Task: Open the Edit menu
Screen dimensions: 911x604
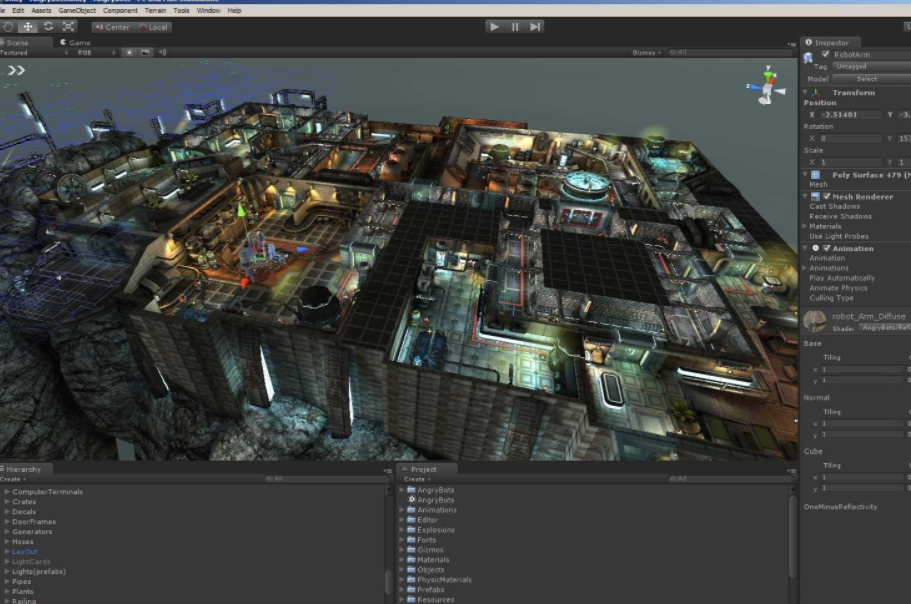Action: [18, 10]
